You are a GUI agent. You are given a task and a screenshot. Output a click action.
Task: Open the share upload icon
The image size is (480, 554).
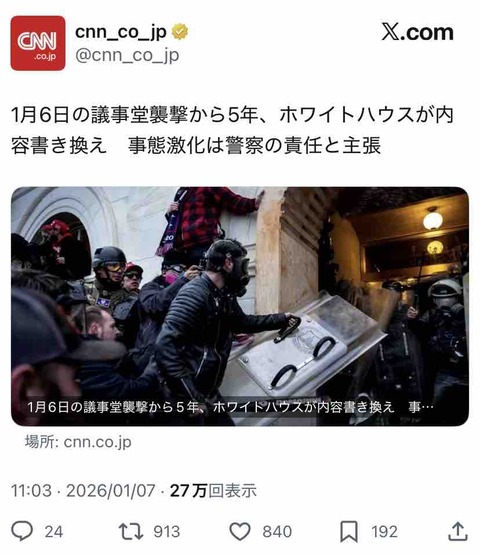(458, 531)
